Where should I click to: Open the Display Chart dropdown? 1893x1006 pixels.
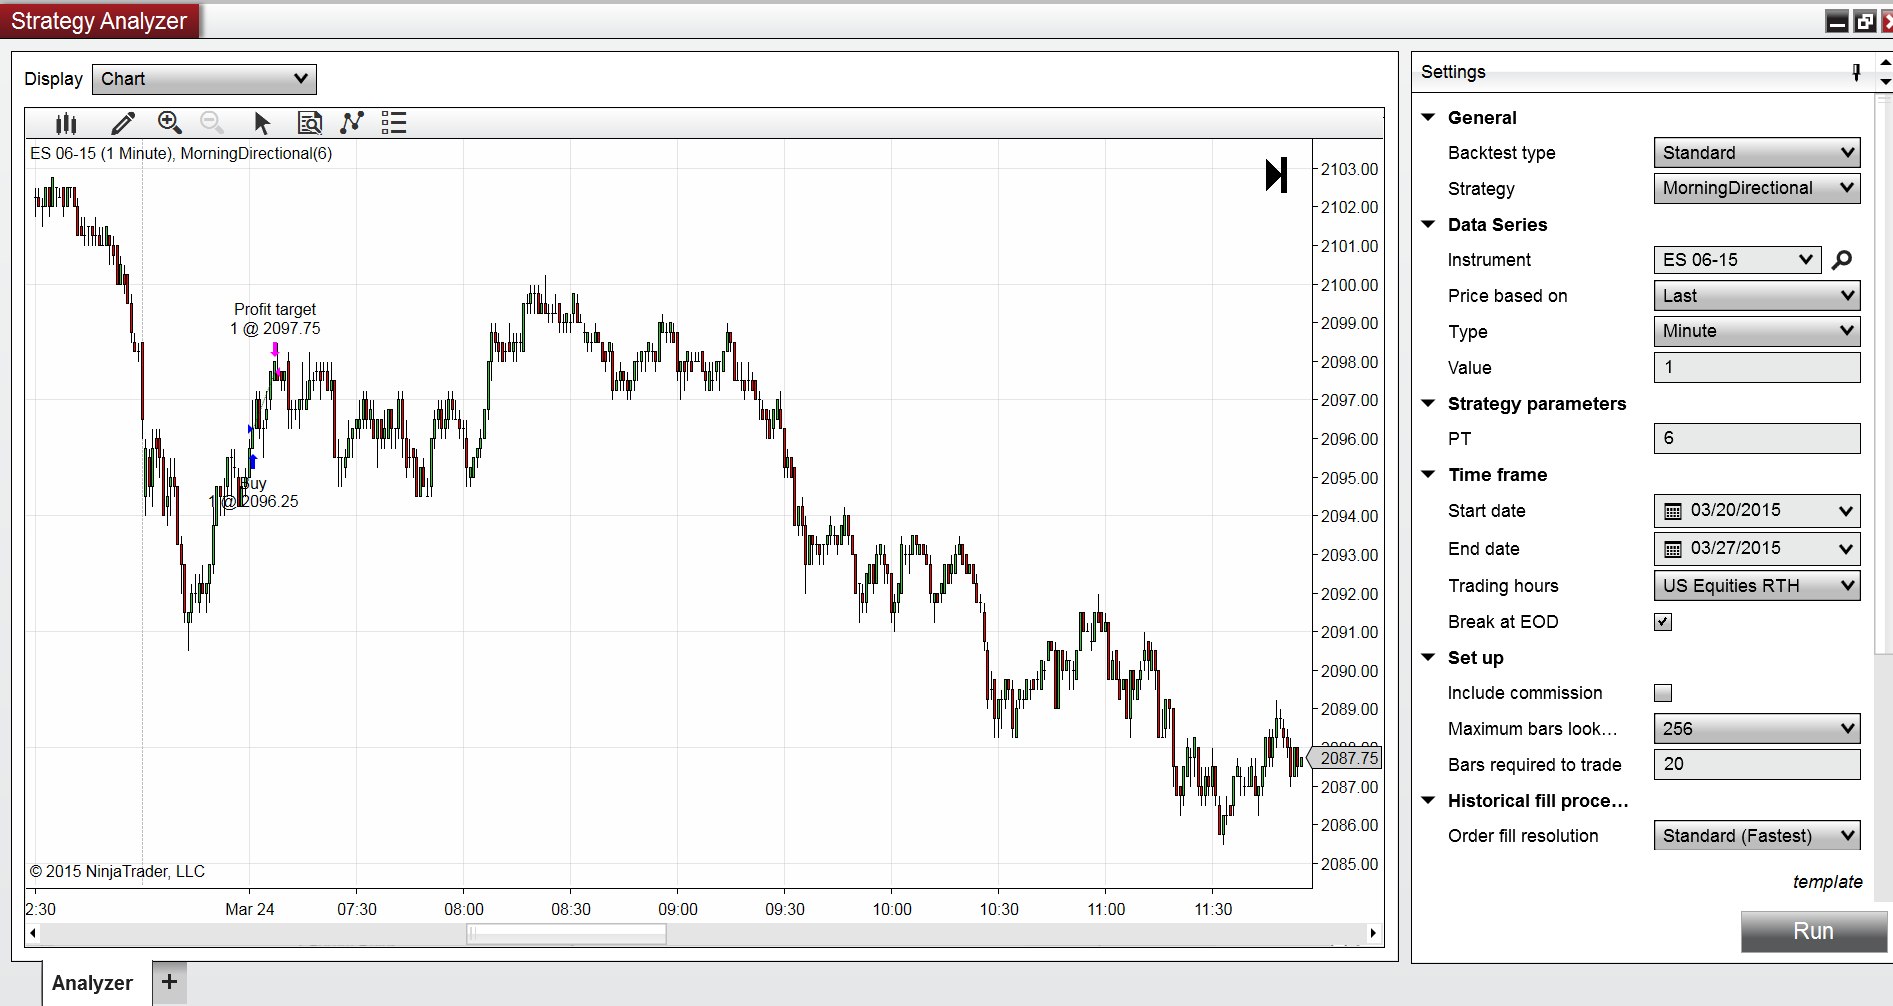click(204, 79)
